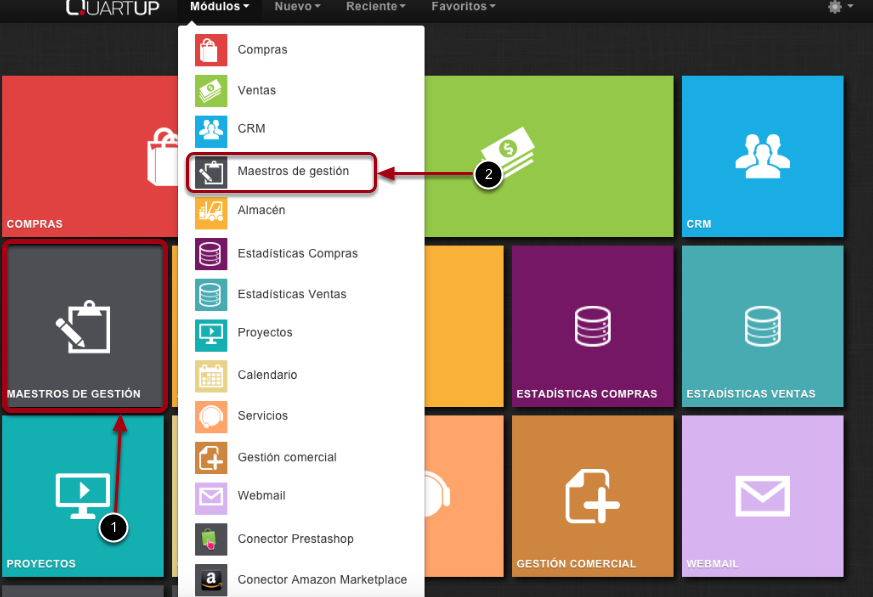Open the Reciente dropdown menu
The image size is (873, 597).
click(376, 7)
